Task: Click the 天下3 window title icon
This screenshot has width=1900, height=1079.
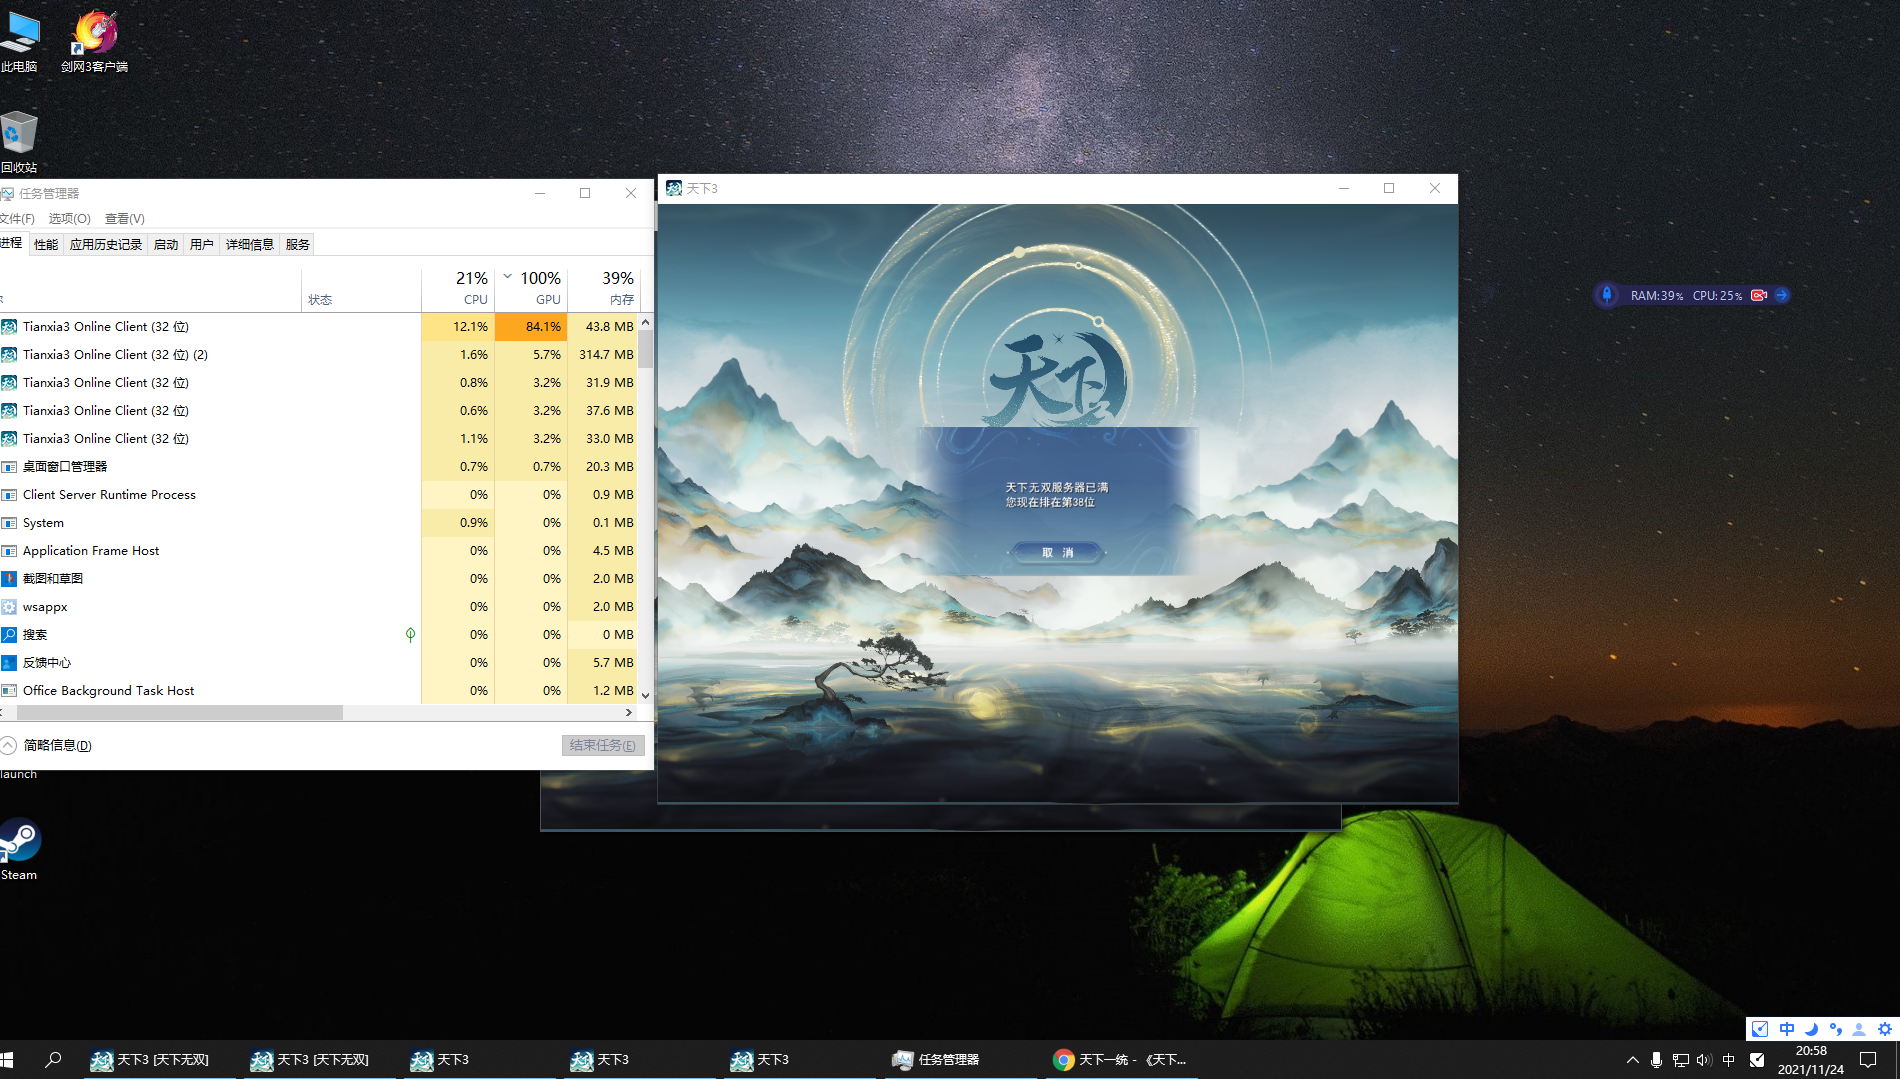Action: tap(674, 188)
